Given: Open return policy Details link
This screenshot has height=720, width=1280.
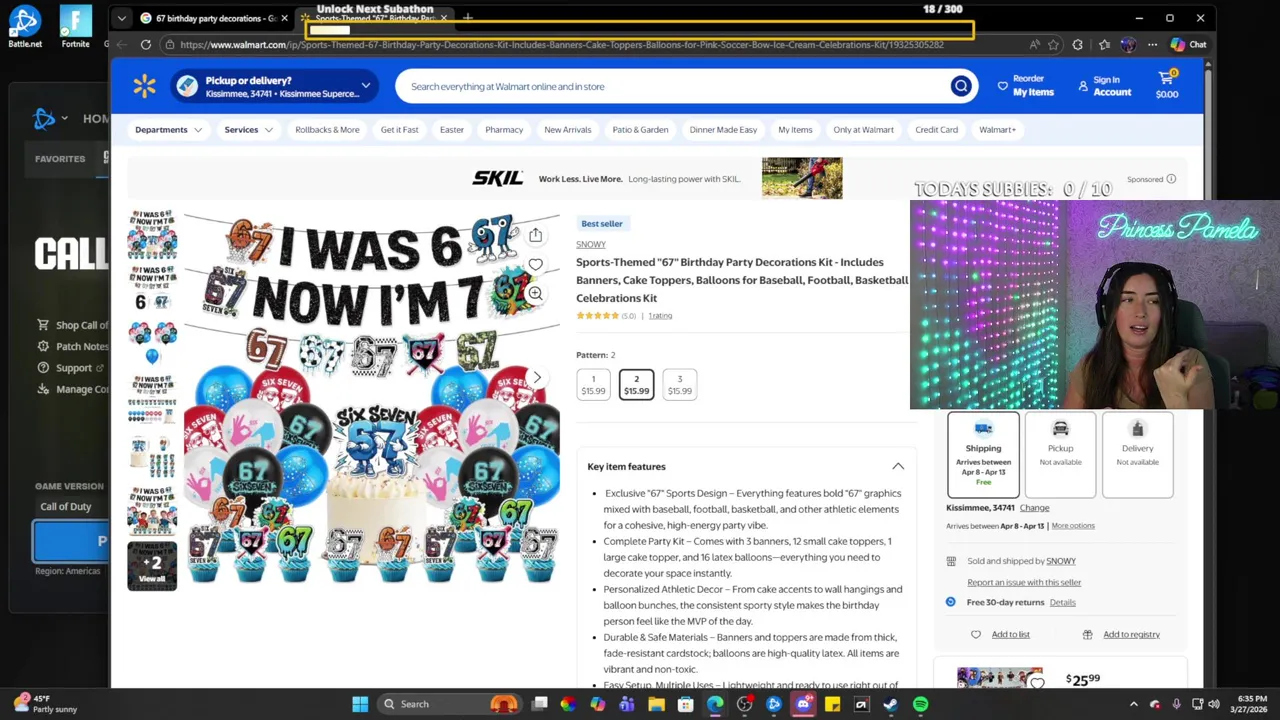Looking at the screenshot, I should [x=1062, y=602].
